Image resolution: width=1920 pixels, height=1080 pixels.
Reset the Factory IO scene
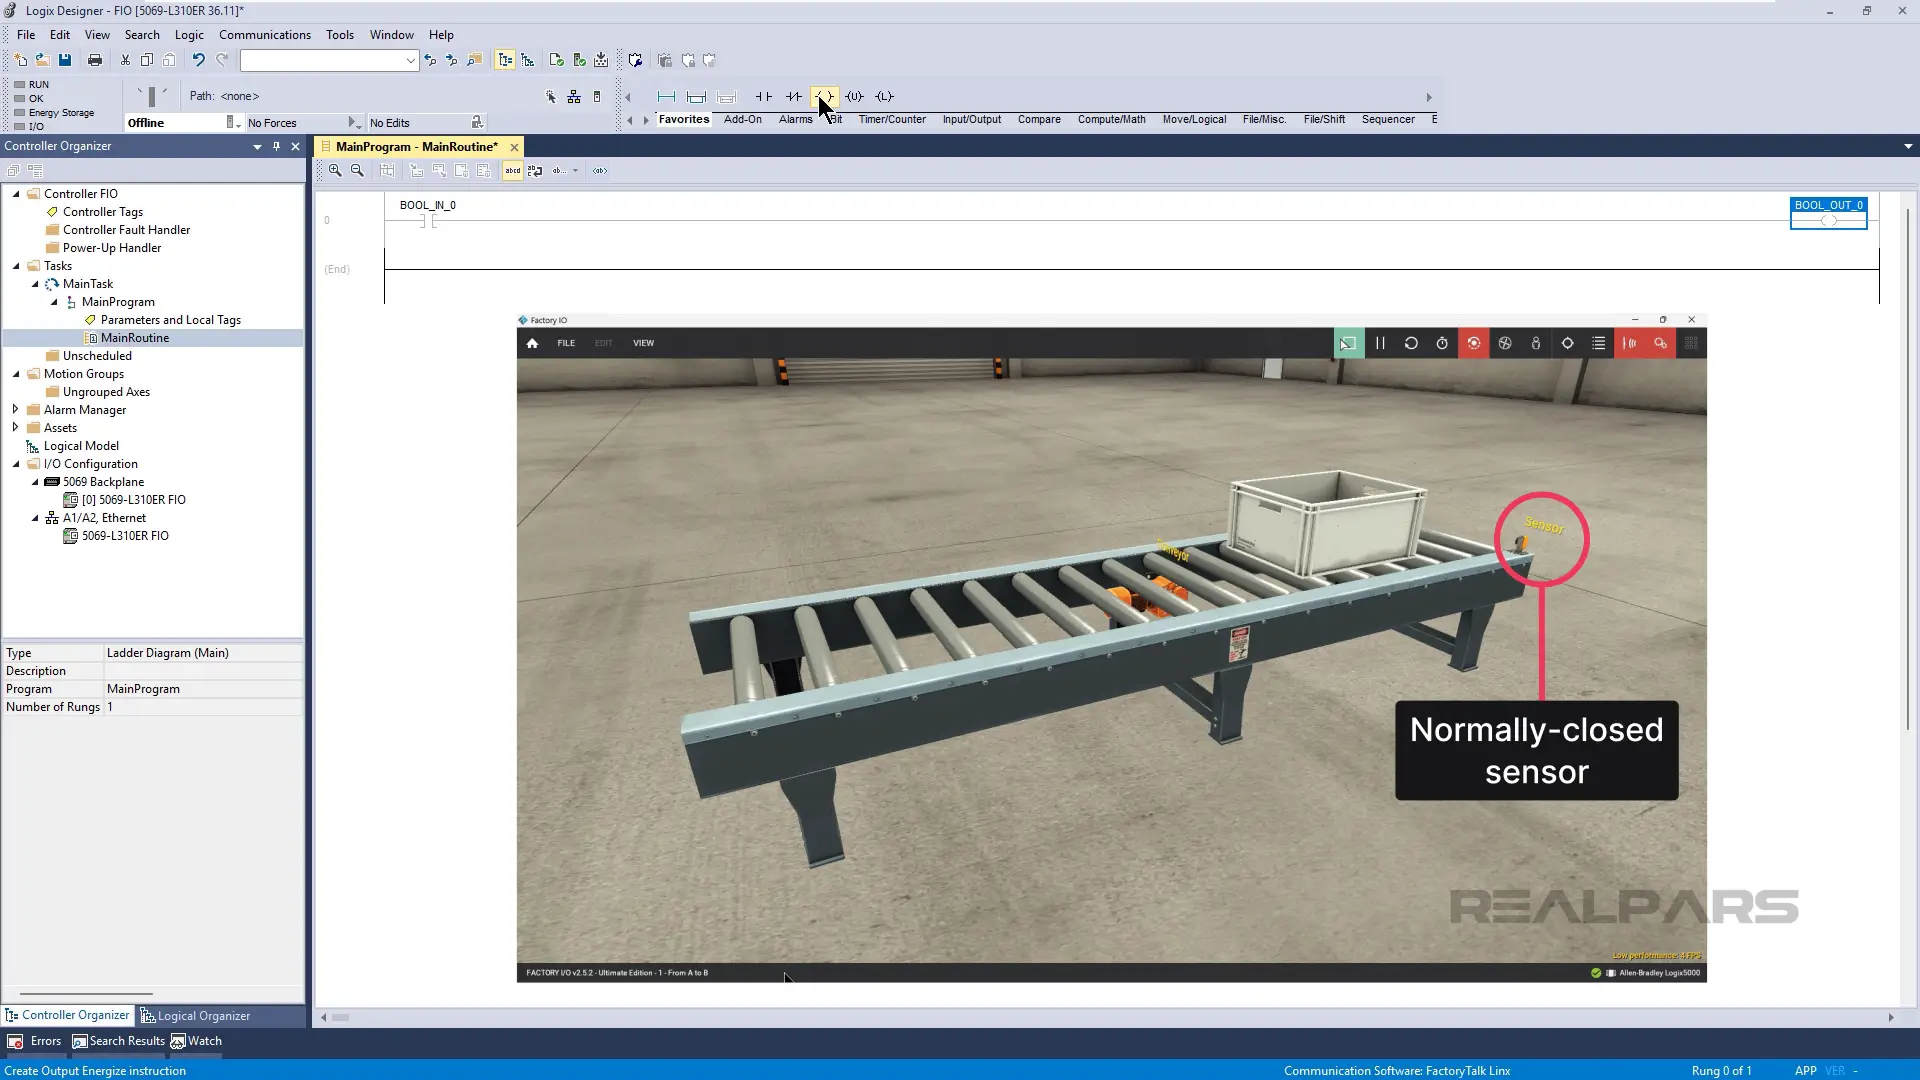tap(1411, 343)
